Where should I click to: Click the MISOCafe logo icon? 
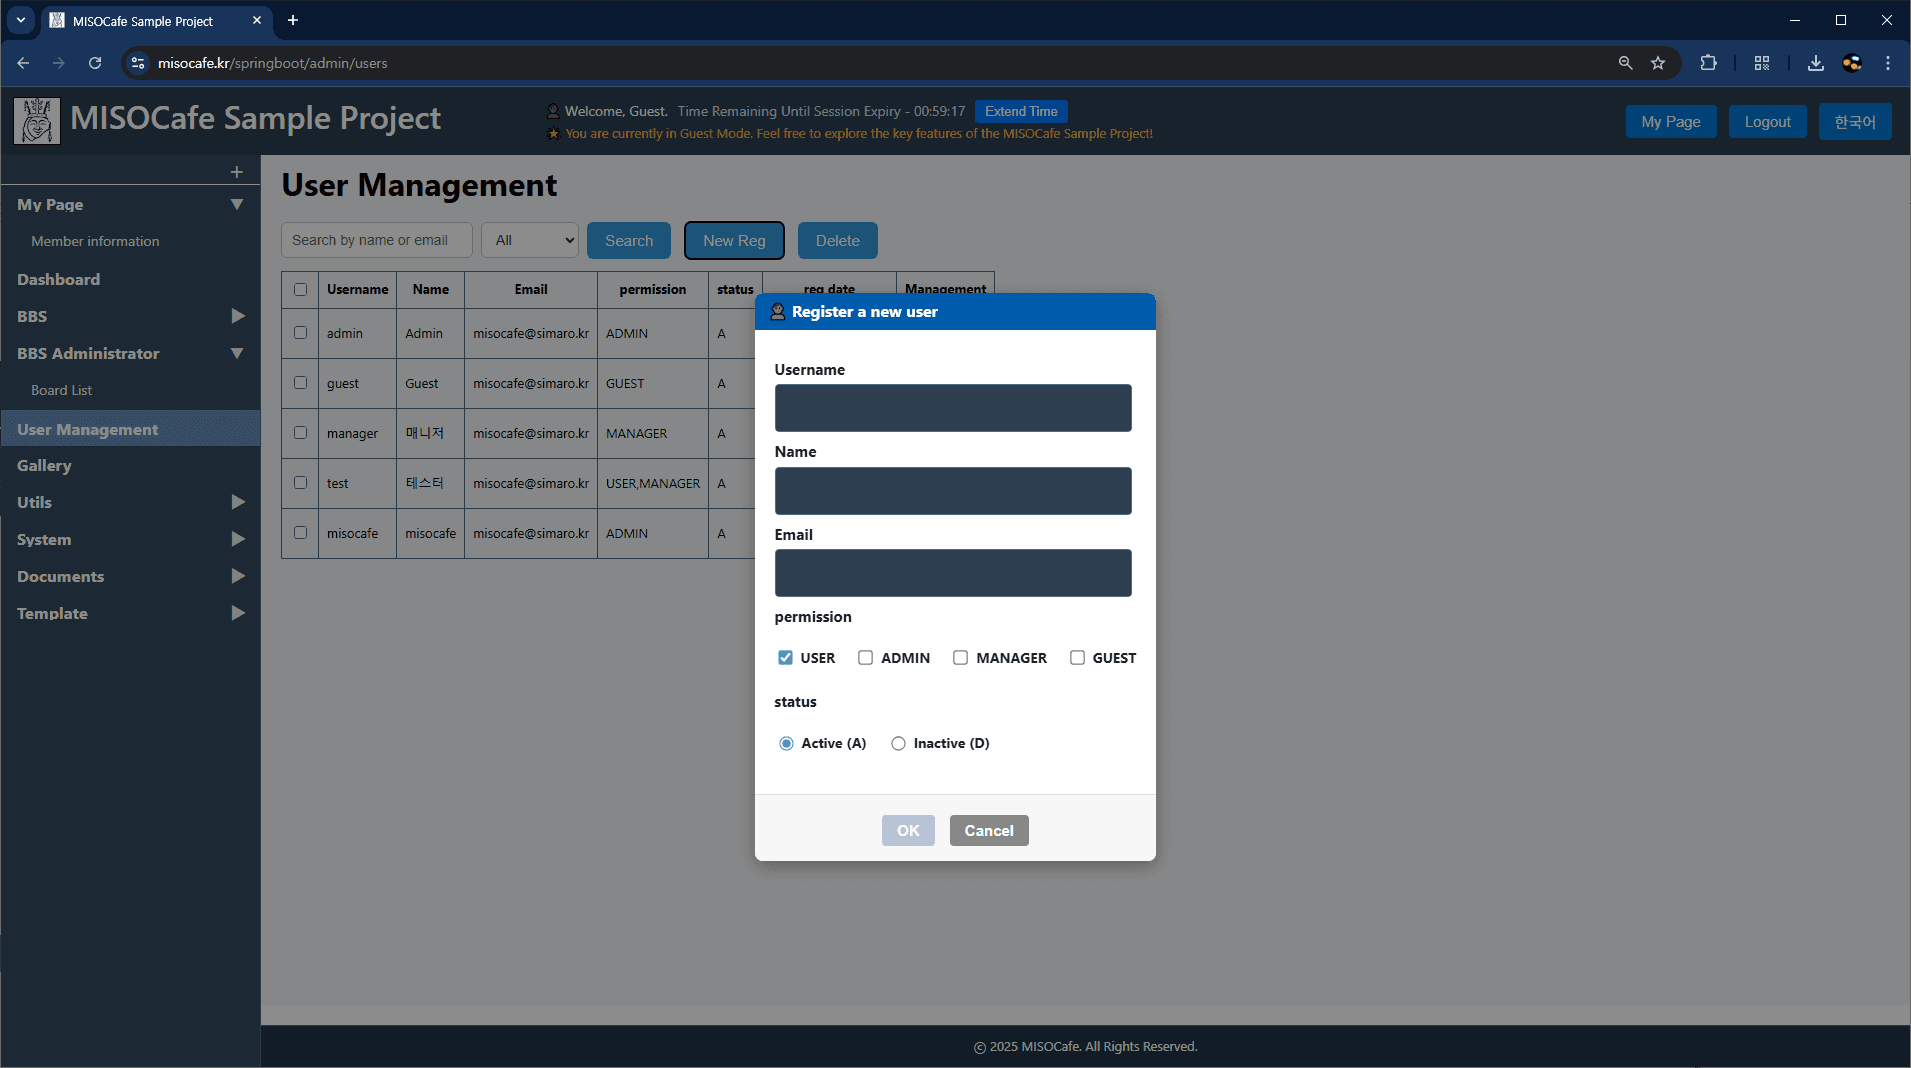pos(35,120)
